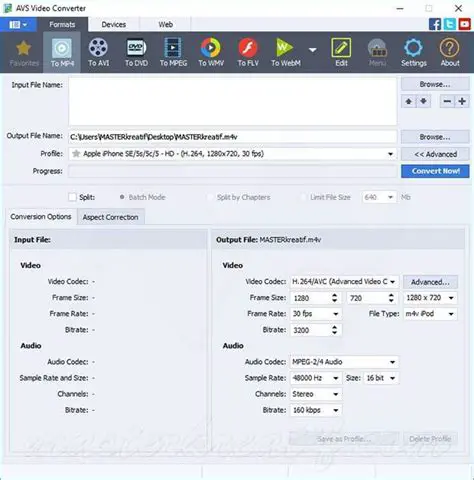The height and width of the screenshot is (480, 474).
Task: Browse for the output file location
Action: (435, 137)
